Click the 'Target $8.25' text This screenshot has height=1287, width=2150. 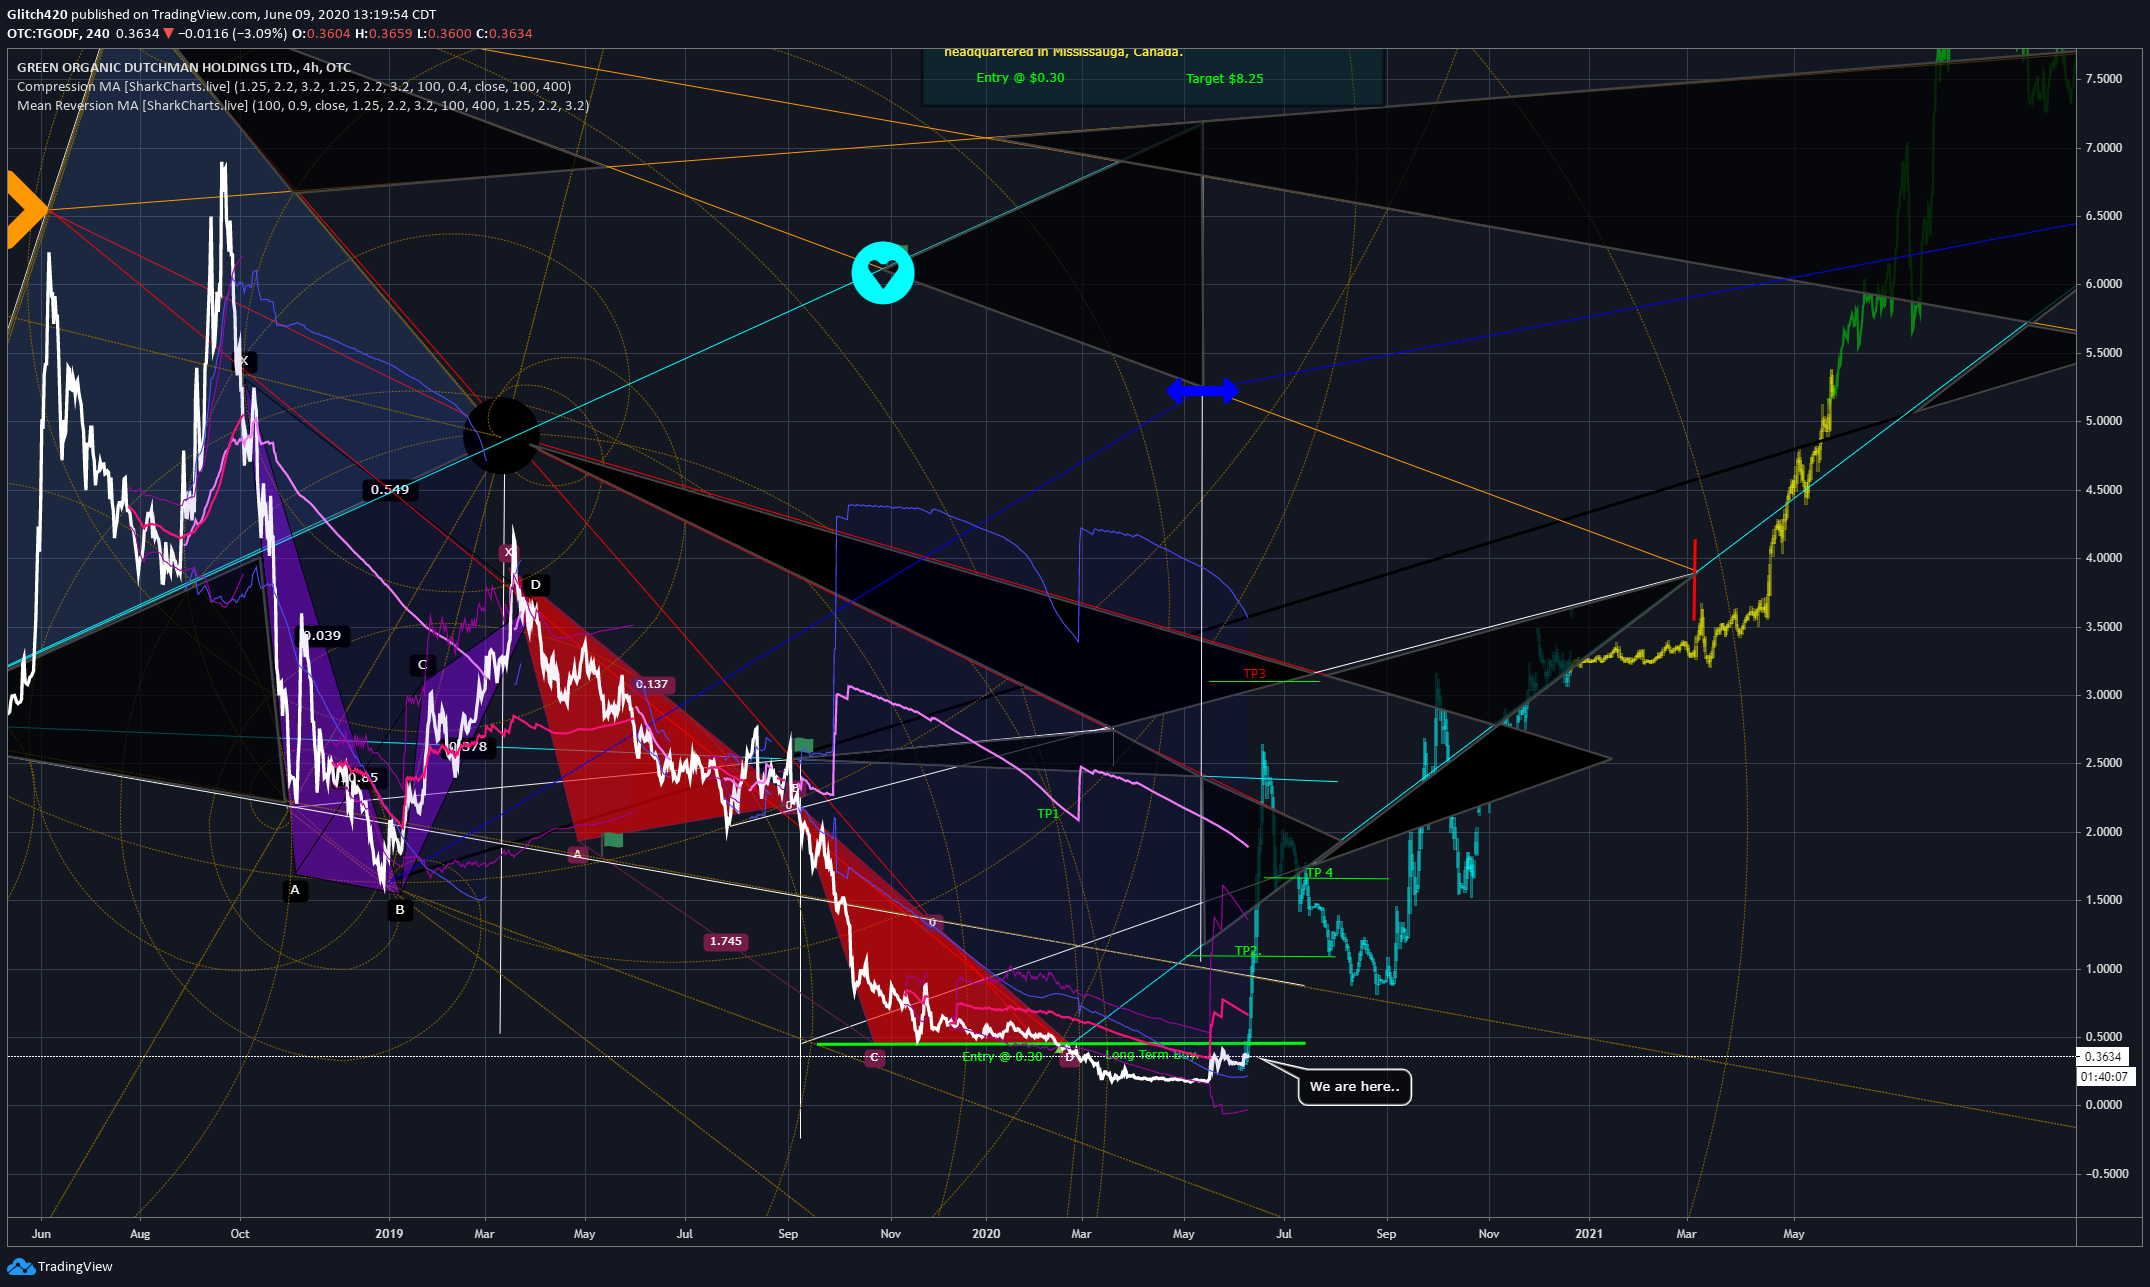click(x=1224, y=79)
